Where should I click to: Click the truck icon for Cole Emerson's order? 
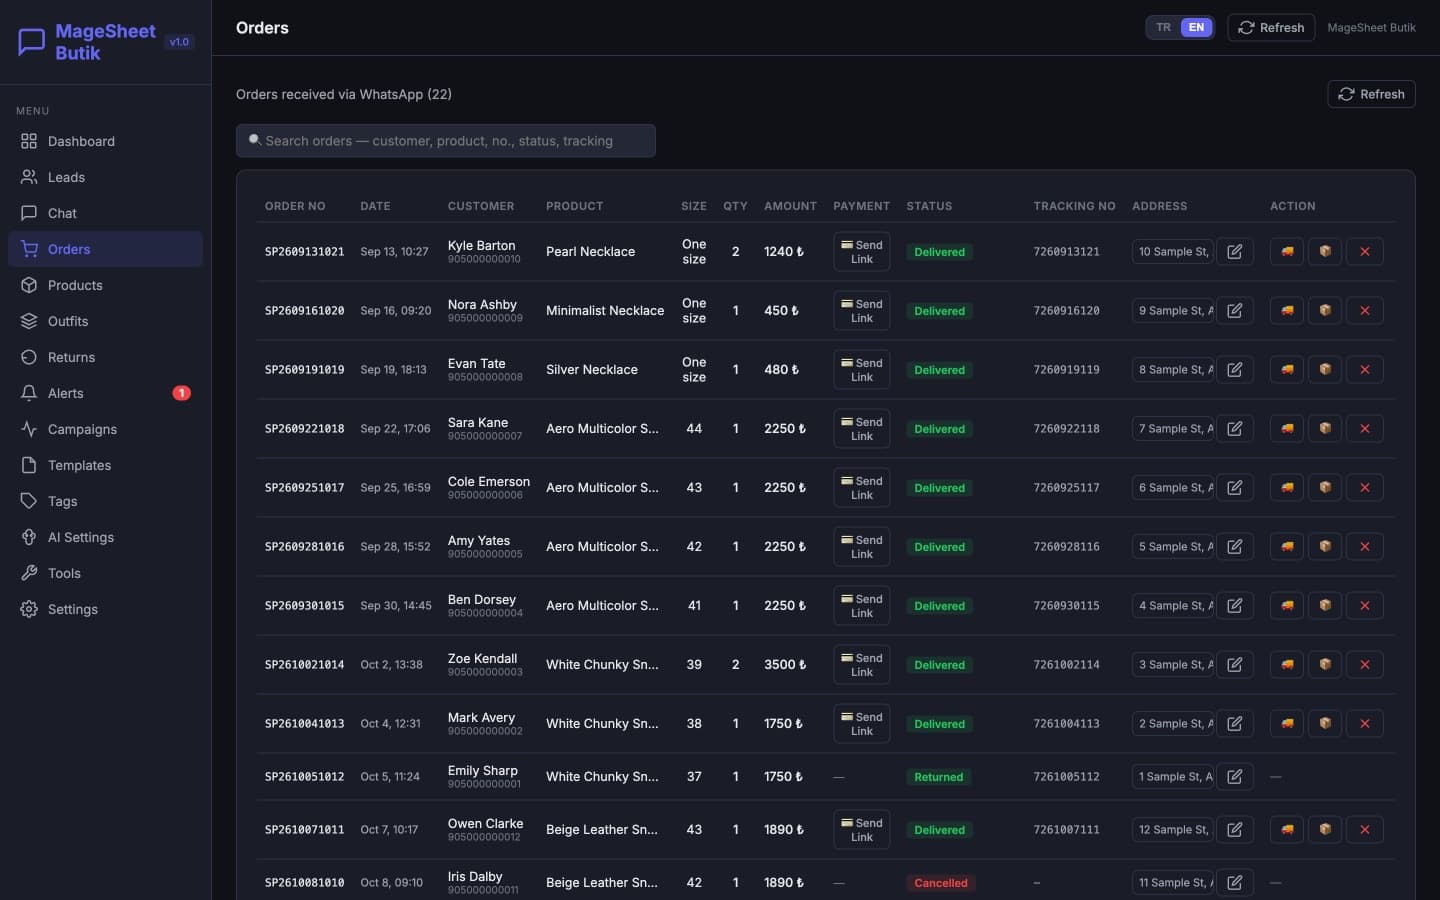click(1287, 488)
